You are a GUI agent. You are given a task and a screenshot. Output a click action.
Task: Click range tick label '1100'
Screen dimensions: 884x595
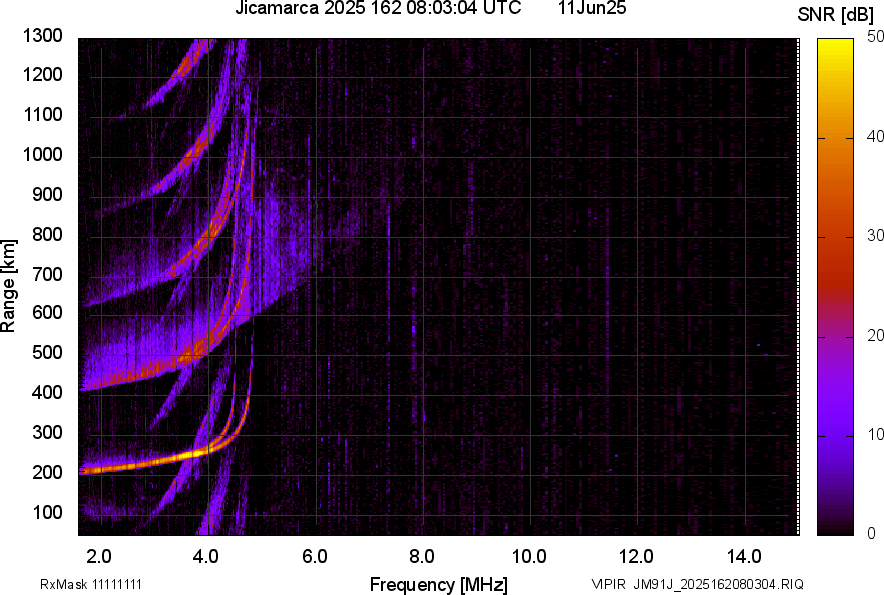(42, 114)
